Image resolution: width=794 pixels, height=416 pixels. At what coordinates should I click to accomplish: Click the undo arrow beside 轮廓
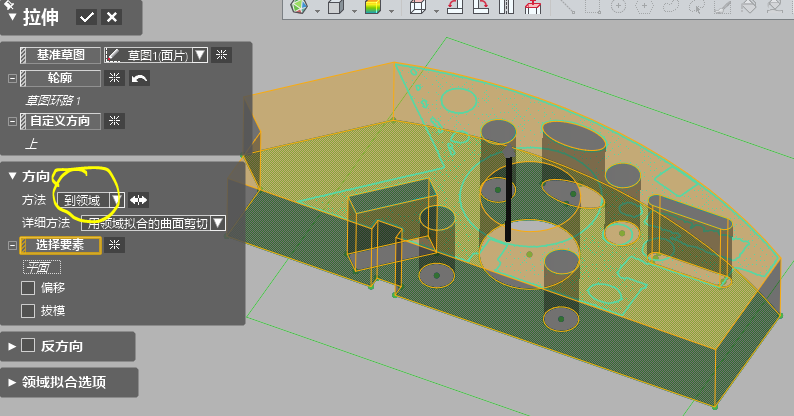[x=139, y=78]
